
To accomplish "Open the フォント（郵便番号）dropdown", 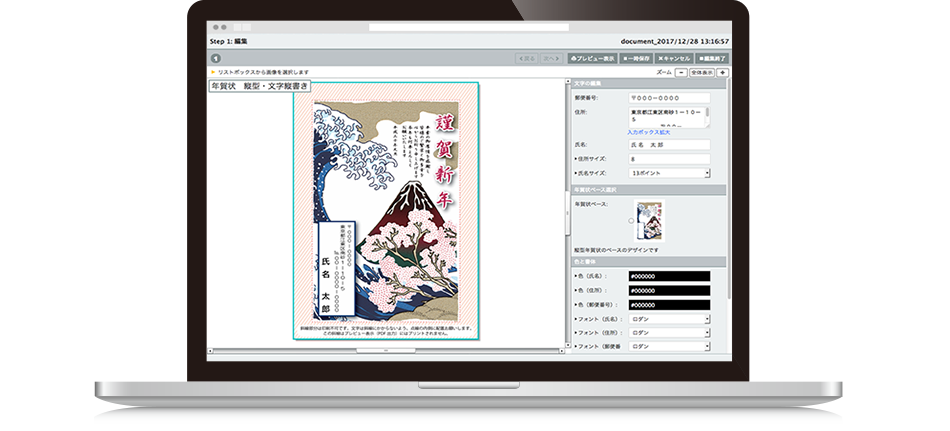I will tap(669, 347).
